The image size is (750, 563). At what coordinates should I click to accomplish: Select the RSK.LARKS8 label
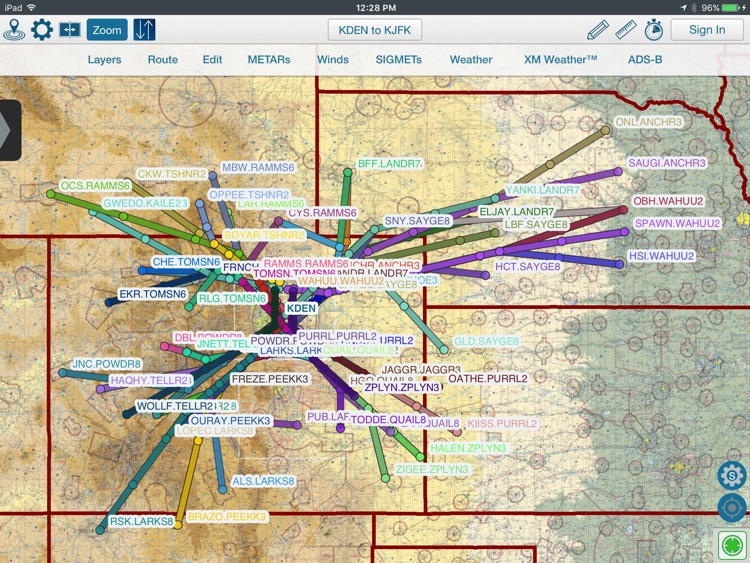[141, 521]
